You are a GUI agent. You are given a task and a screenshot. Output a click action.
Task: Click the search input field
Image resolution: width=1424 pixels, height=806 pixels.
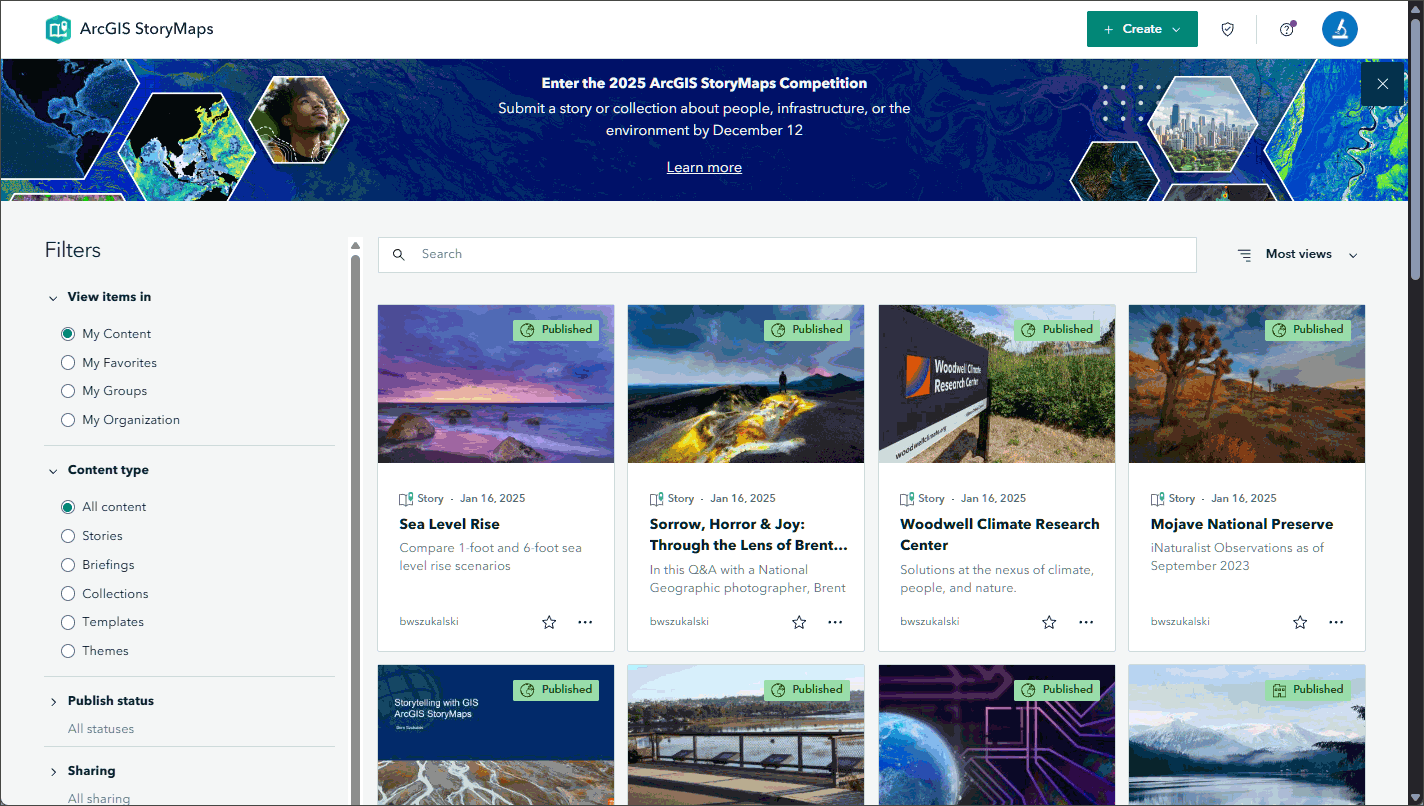[787, 254]
